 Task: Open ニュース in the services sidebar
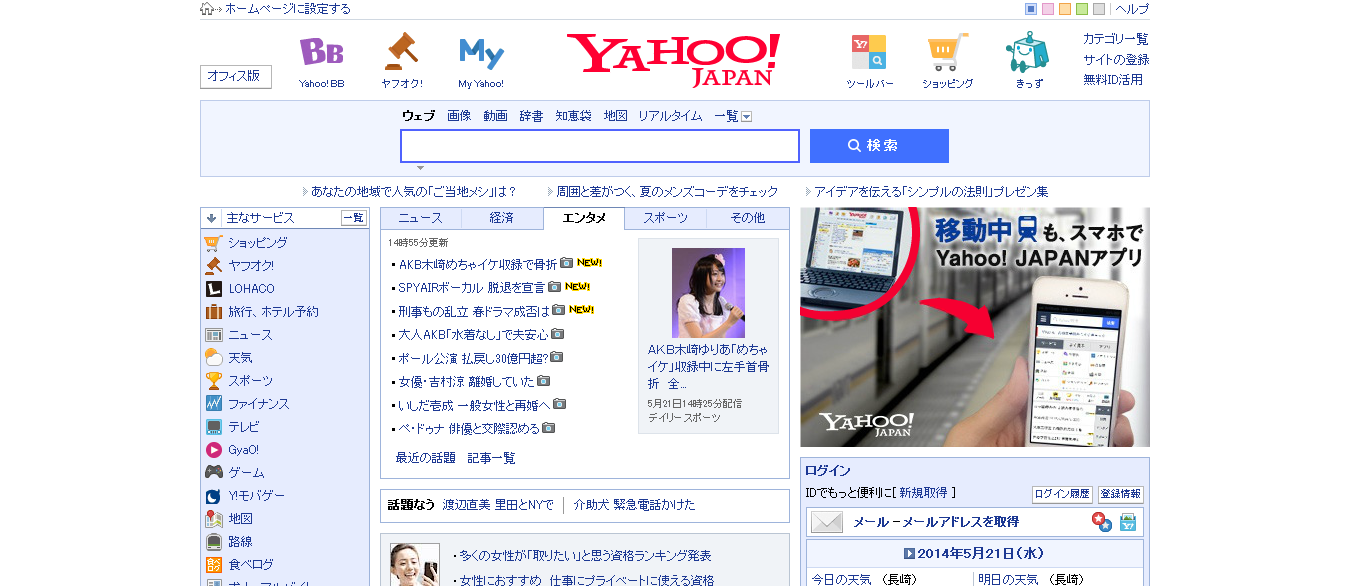[x=250, y=335]
